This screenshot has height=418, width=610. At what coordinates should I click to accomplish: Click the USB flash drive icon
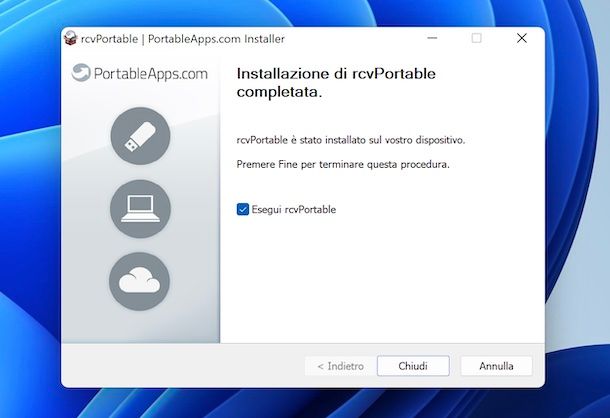140,136
